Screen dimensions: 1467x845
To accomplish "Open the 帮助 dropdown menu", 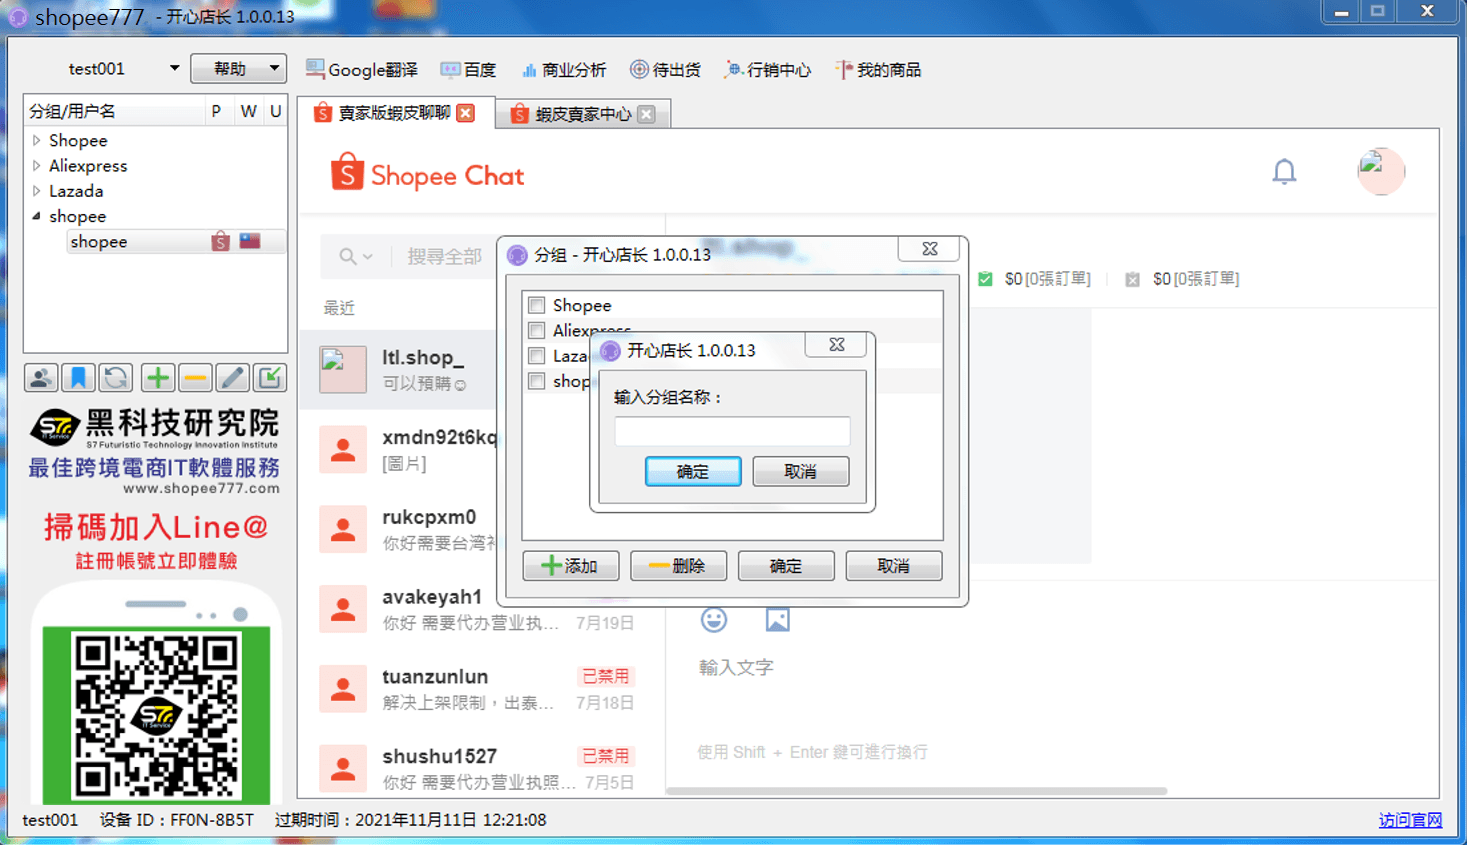I will [238, 69].
